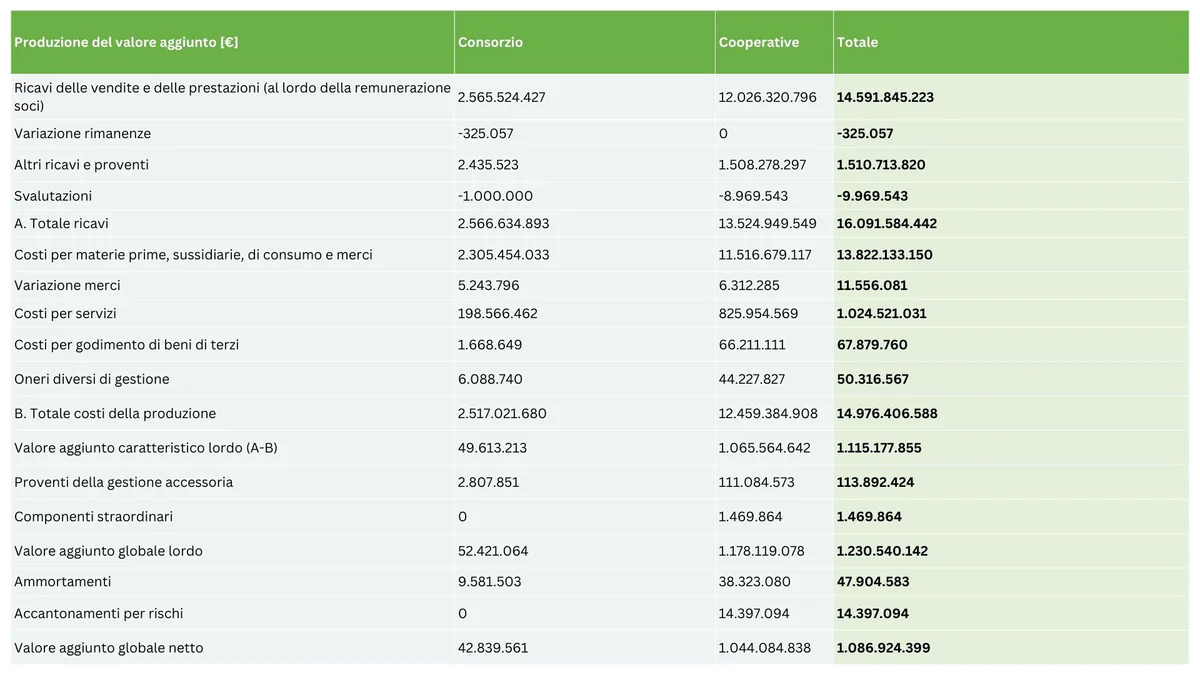This screenshot has height=675, width=1200.
Task: Click the Totale column header
Action: click(857, 42)
